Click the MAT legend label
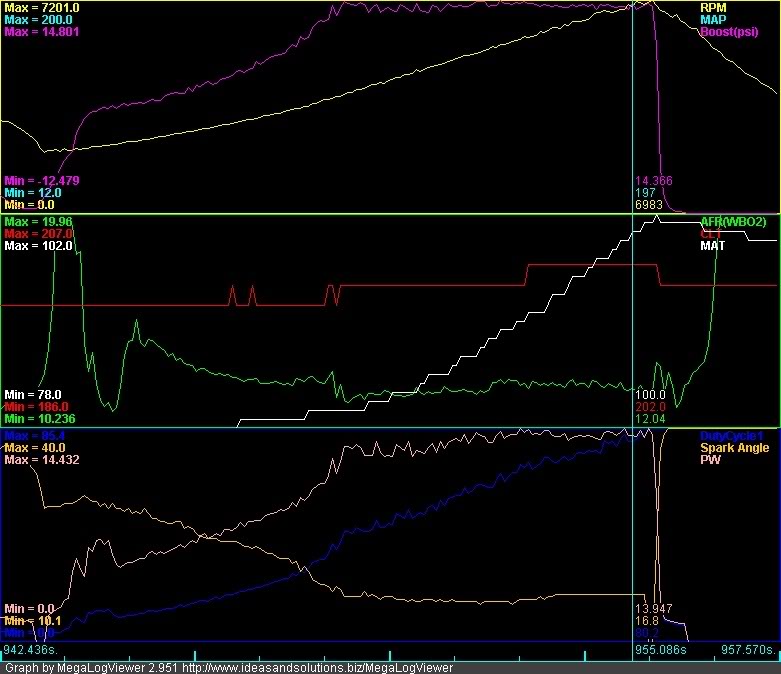This screenshot has width=781, height=674. [713, 246]
